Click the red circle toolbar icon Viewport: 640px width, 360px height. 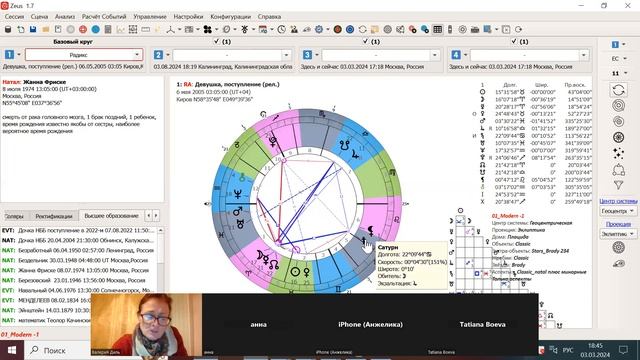83,29
